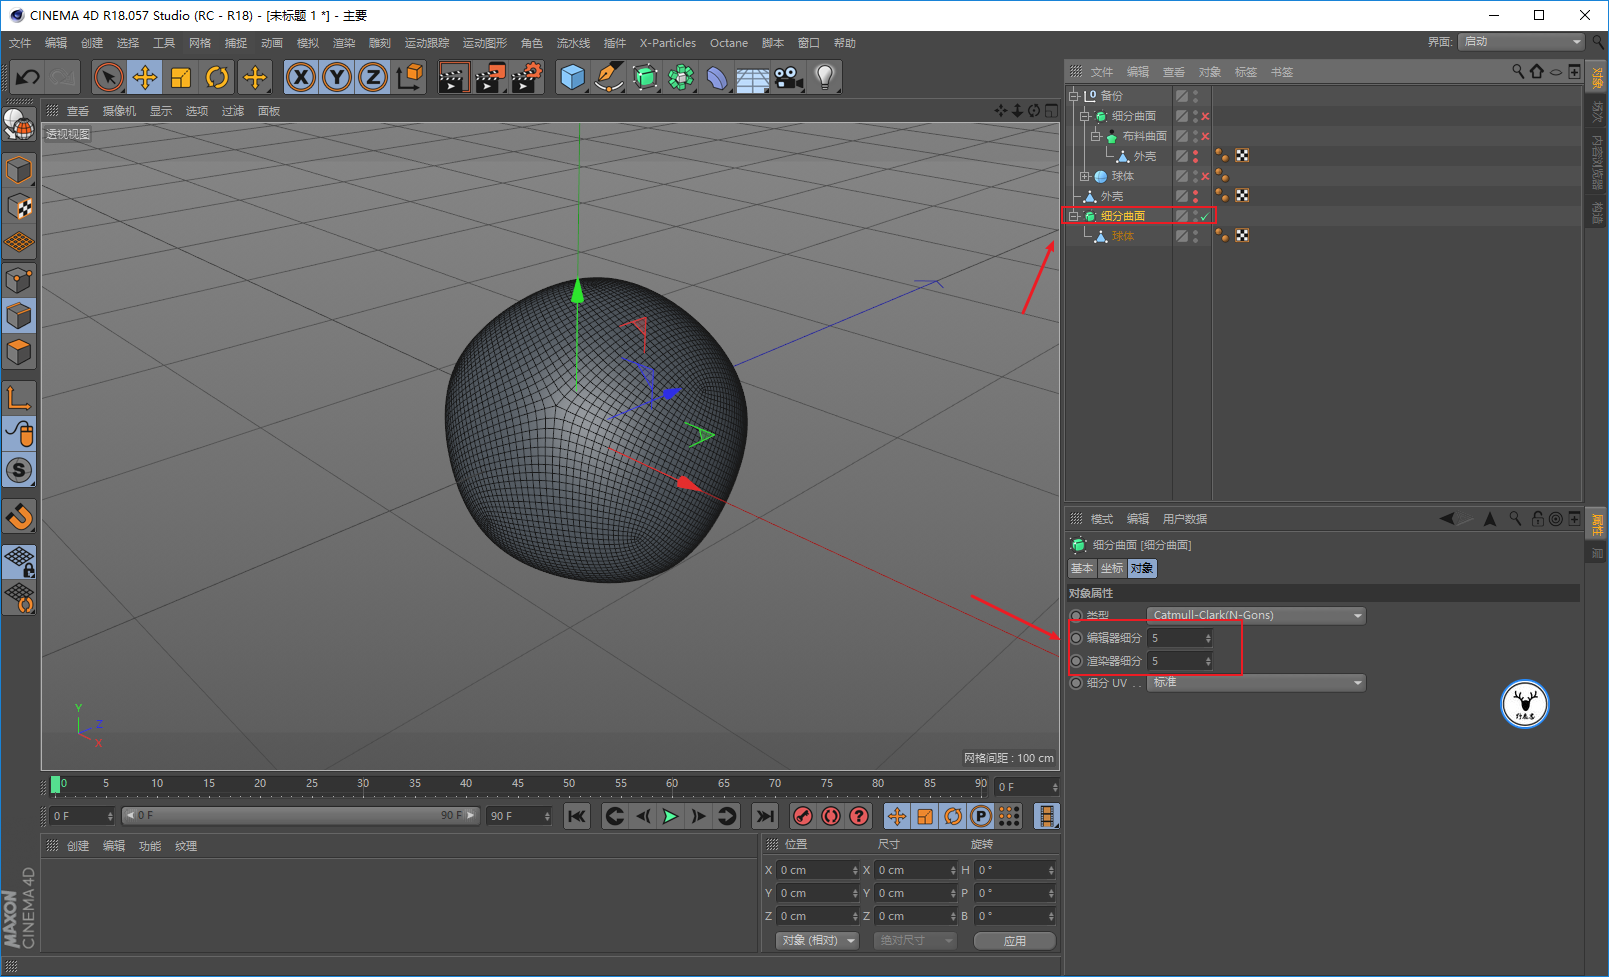Enable 布料曲面 via red X mark

[x=1205, y=136]
